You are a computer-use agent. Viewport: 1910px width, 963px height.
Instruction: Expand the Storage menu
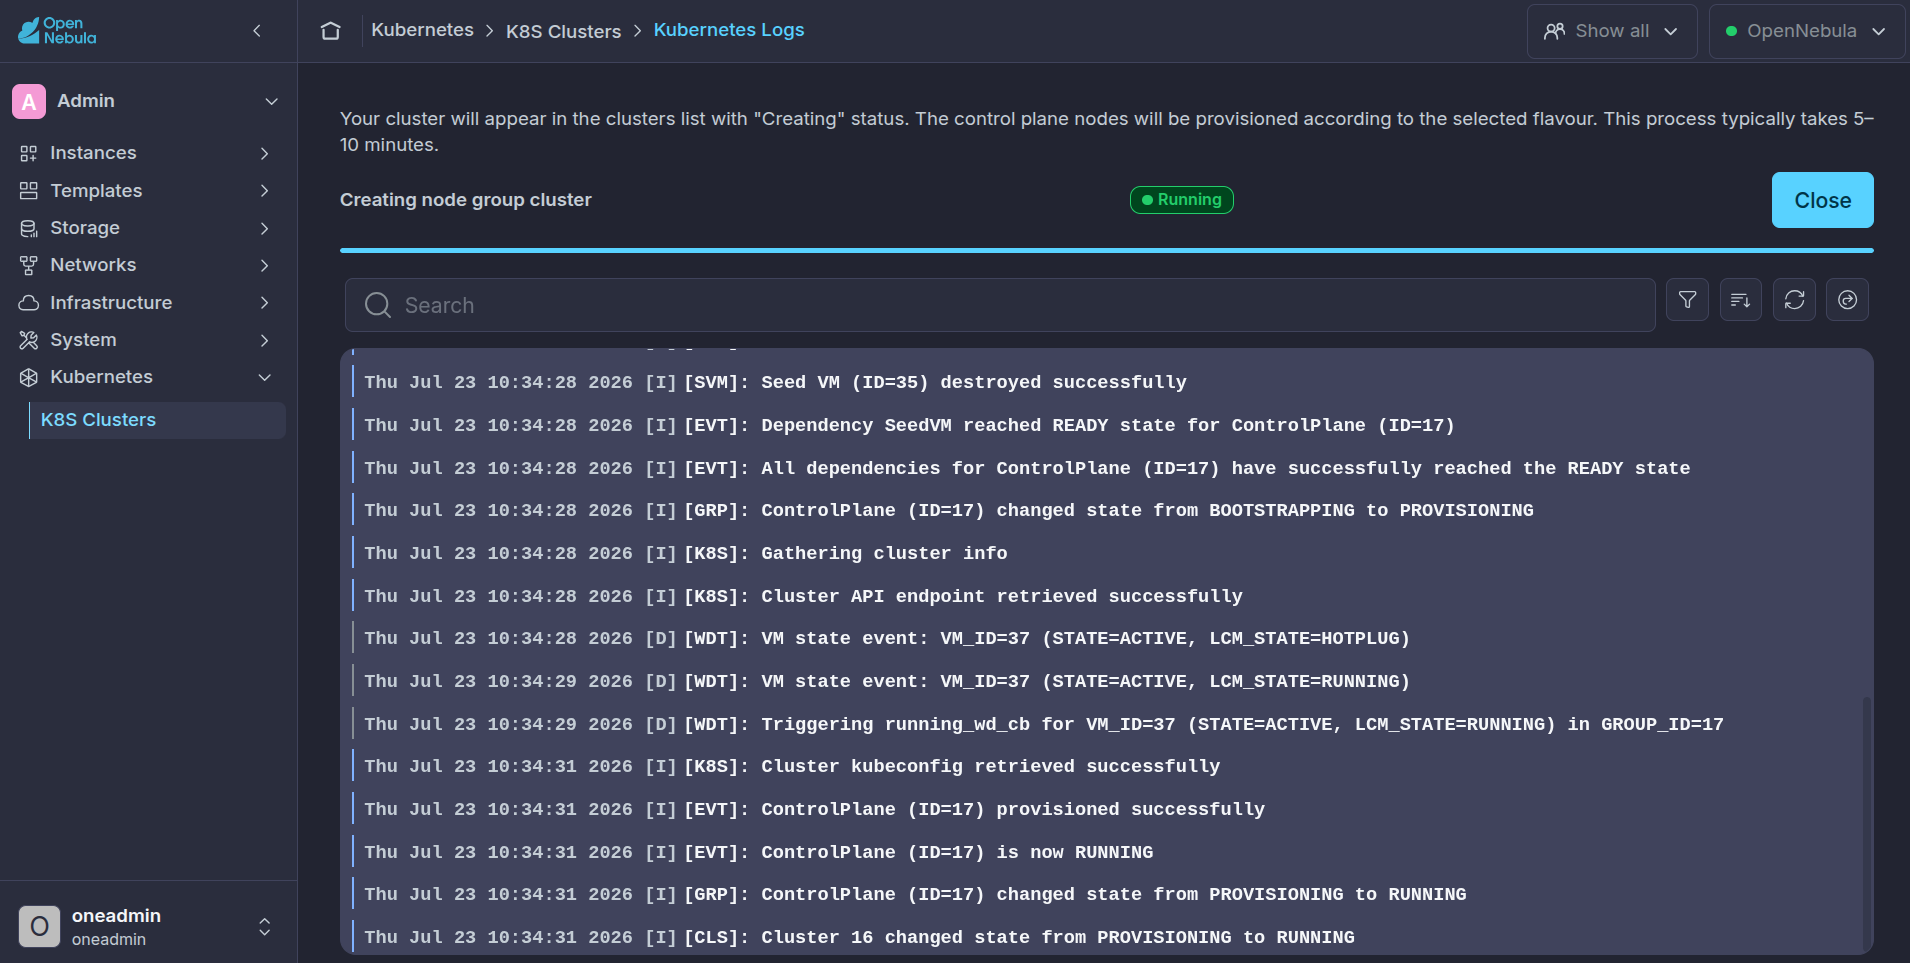tap(265, 228)
